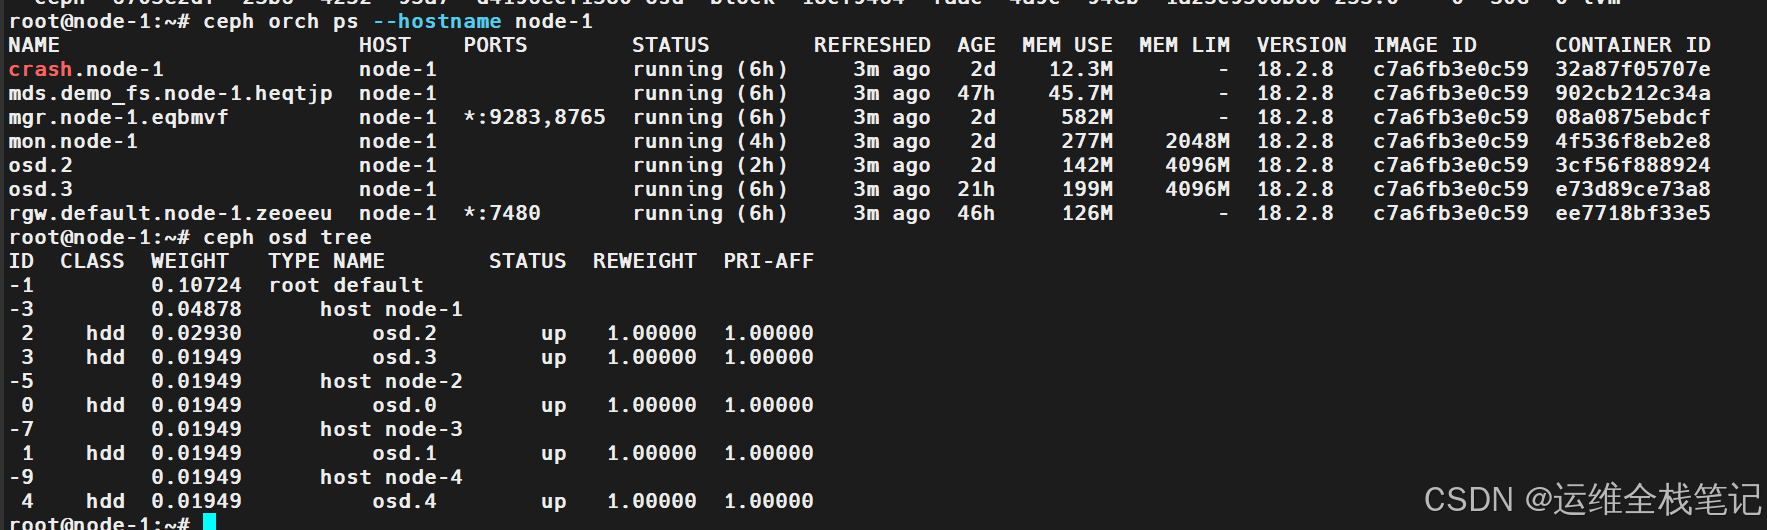Click the IMAGE ID column header
This screenshot has width=1767, height=530.
click(x=1425, y=45)
